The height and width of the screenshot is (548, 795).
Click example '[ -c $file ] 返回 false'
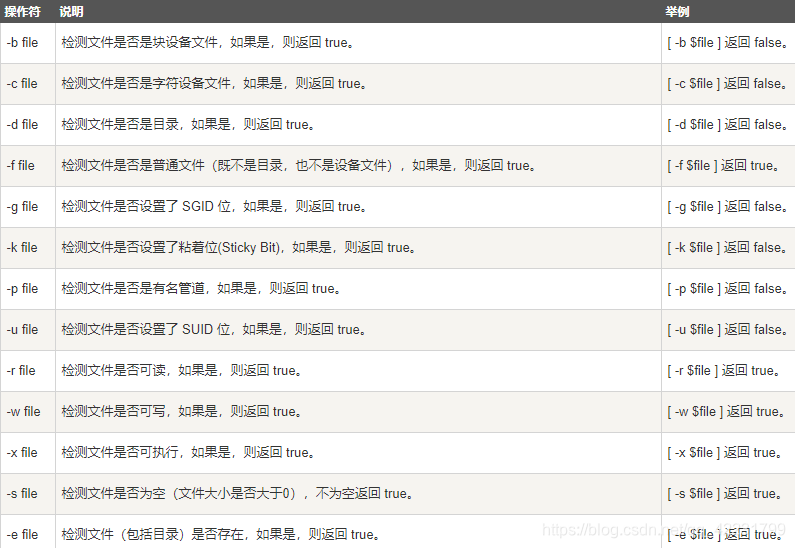coord(728,84)
